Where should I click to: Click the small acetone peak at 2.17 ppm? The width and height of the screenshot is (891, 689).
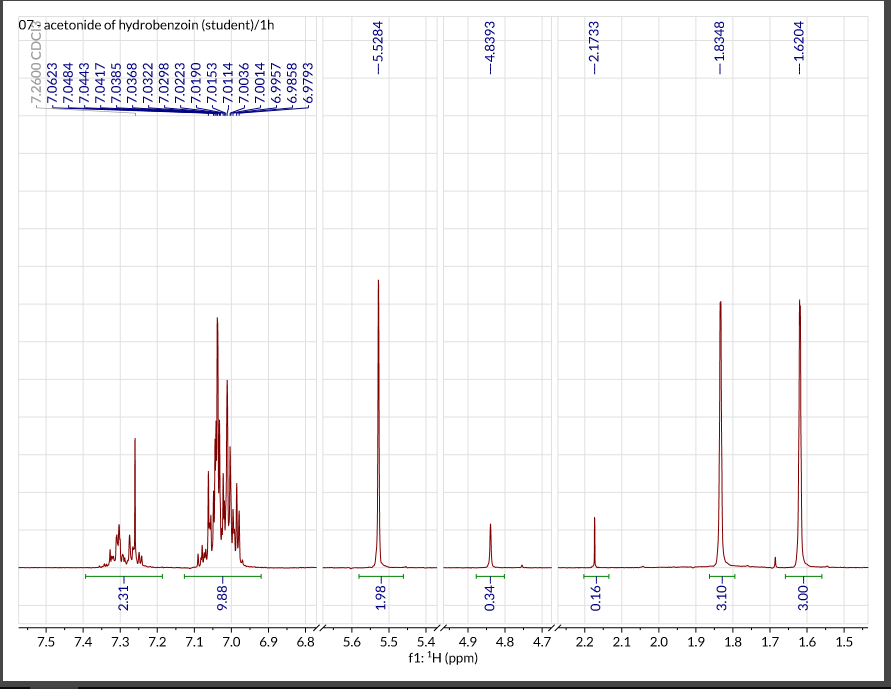pyautogui.click(x=594, y=543)
